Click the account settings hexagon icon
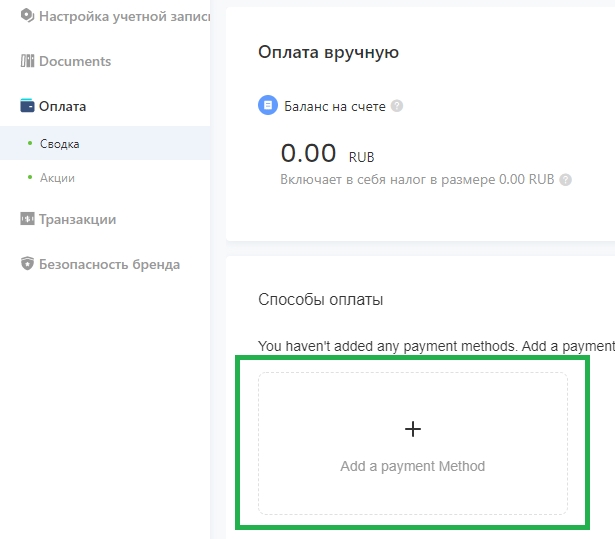This screenshot has height=539, width=615. click(27, 16)
